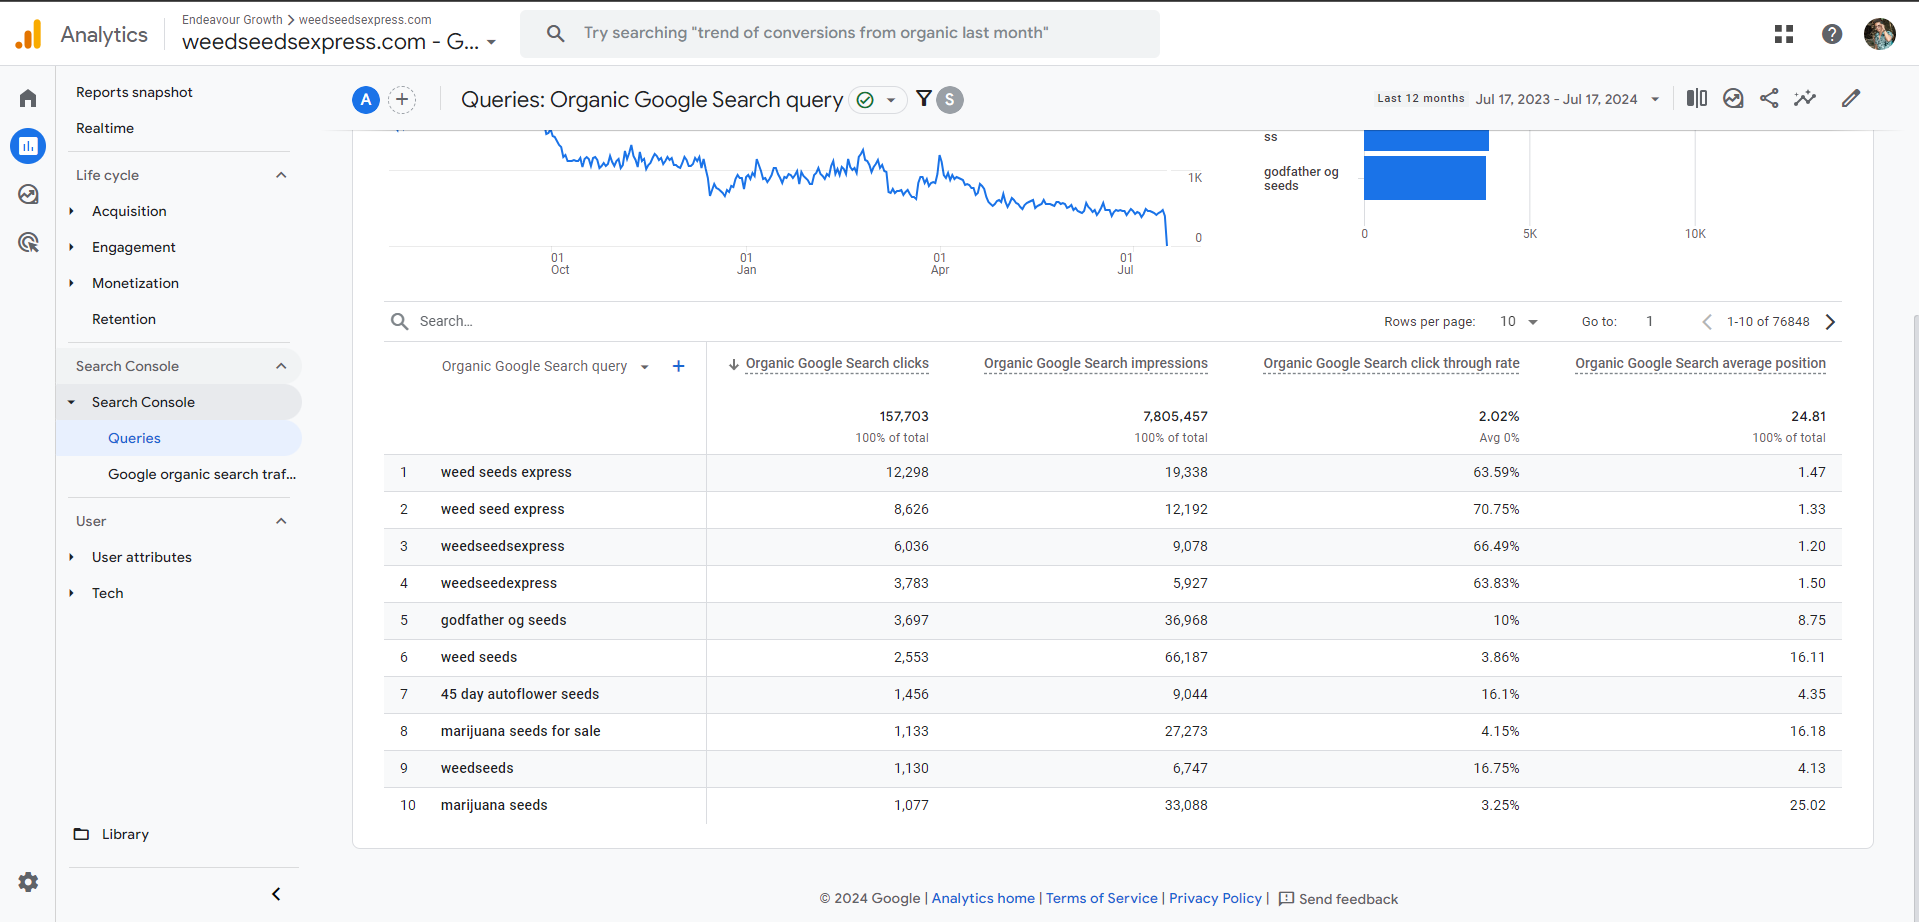Click the Advertising icon in the left rail
Image resolution: width=1919 pixels, height=922 pixels.
[x=27, y=242]
